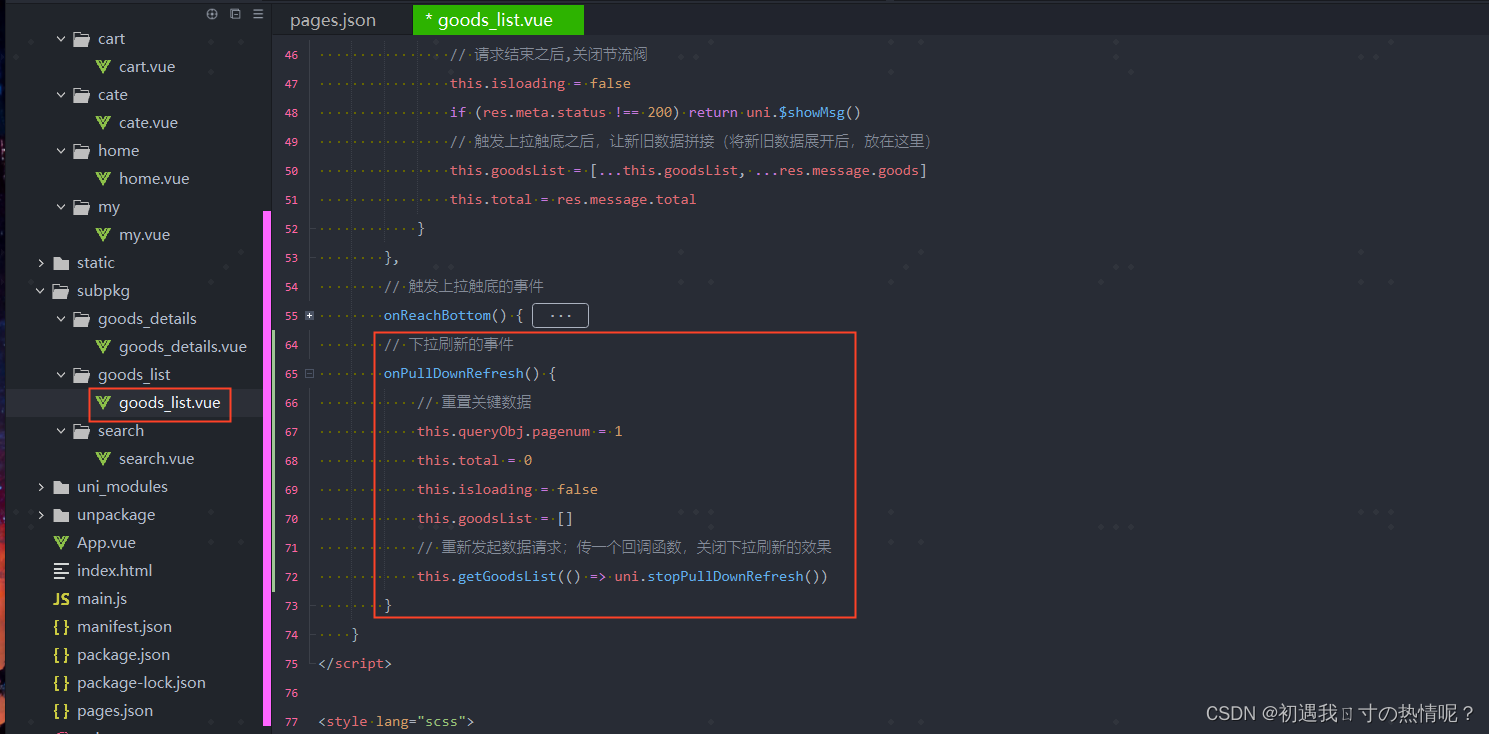Click the braces icon beside package.json
This screenshot has height=734, width=1489.
tap(61, 655)
